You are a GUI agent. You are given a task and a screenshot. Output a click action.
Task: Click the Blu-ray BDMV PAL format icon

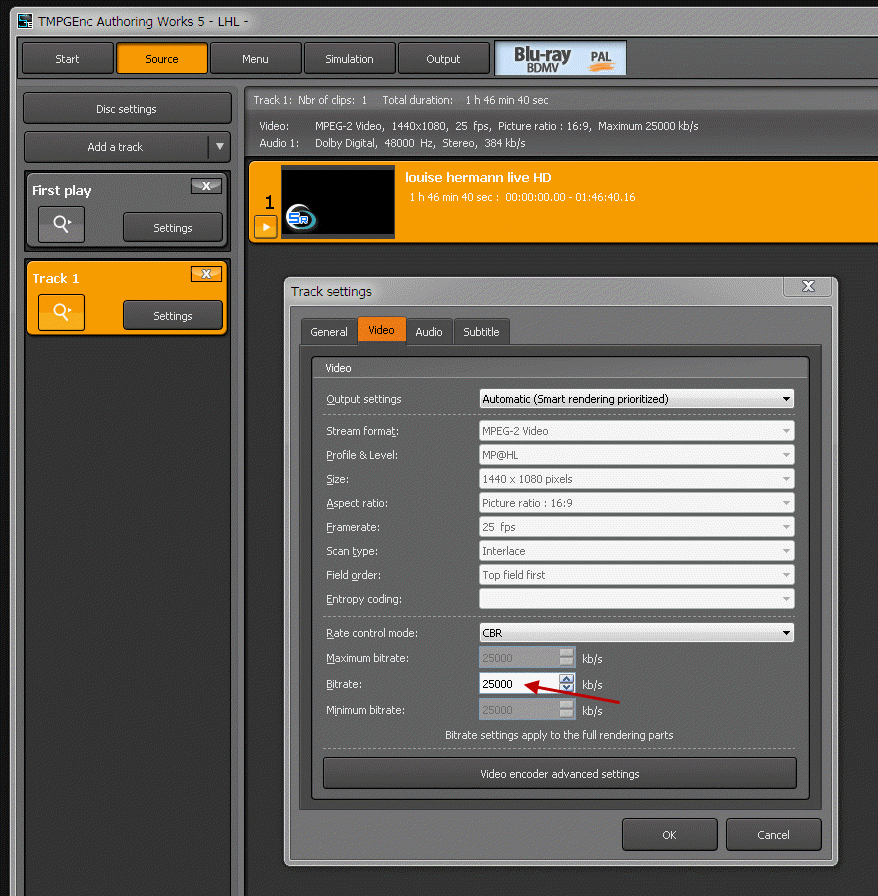click(x=561, y=59)
